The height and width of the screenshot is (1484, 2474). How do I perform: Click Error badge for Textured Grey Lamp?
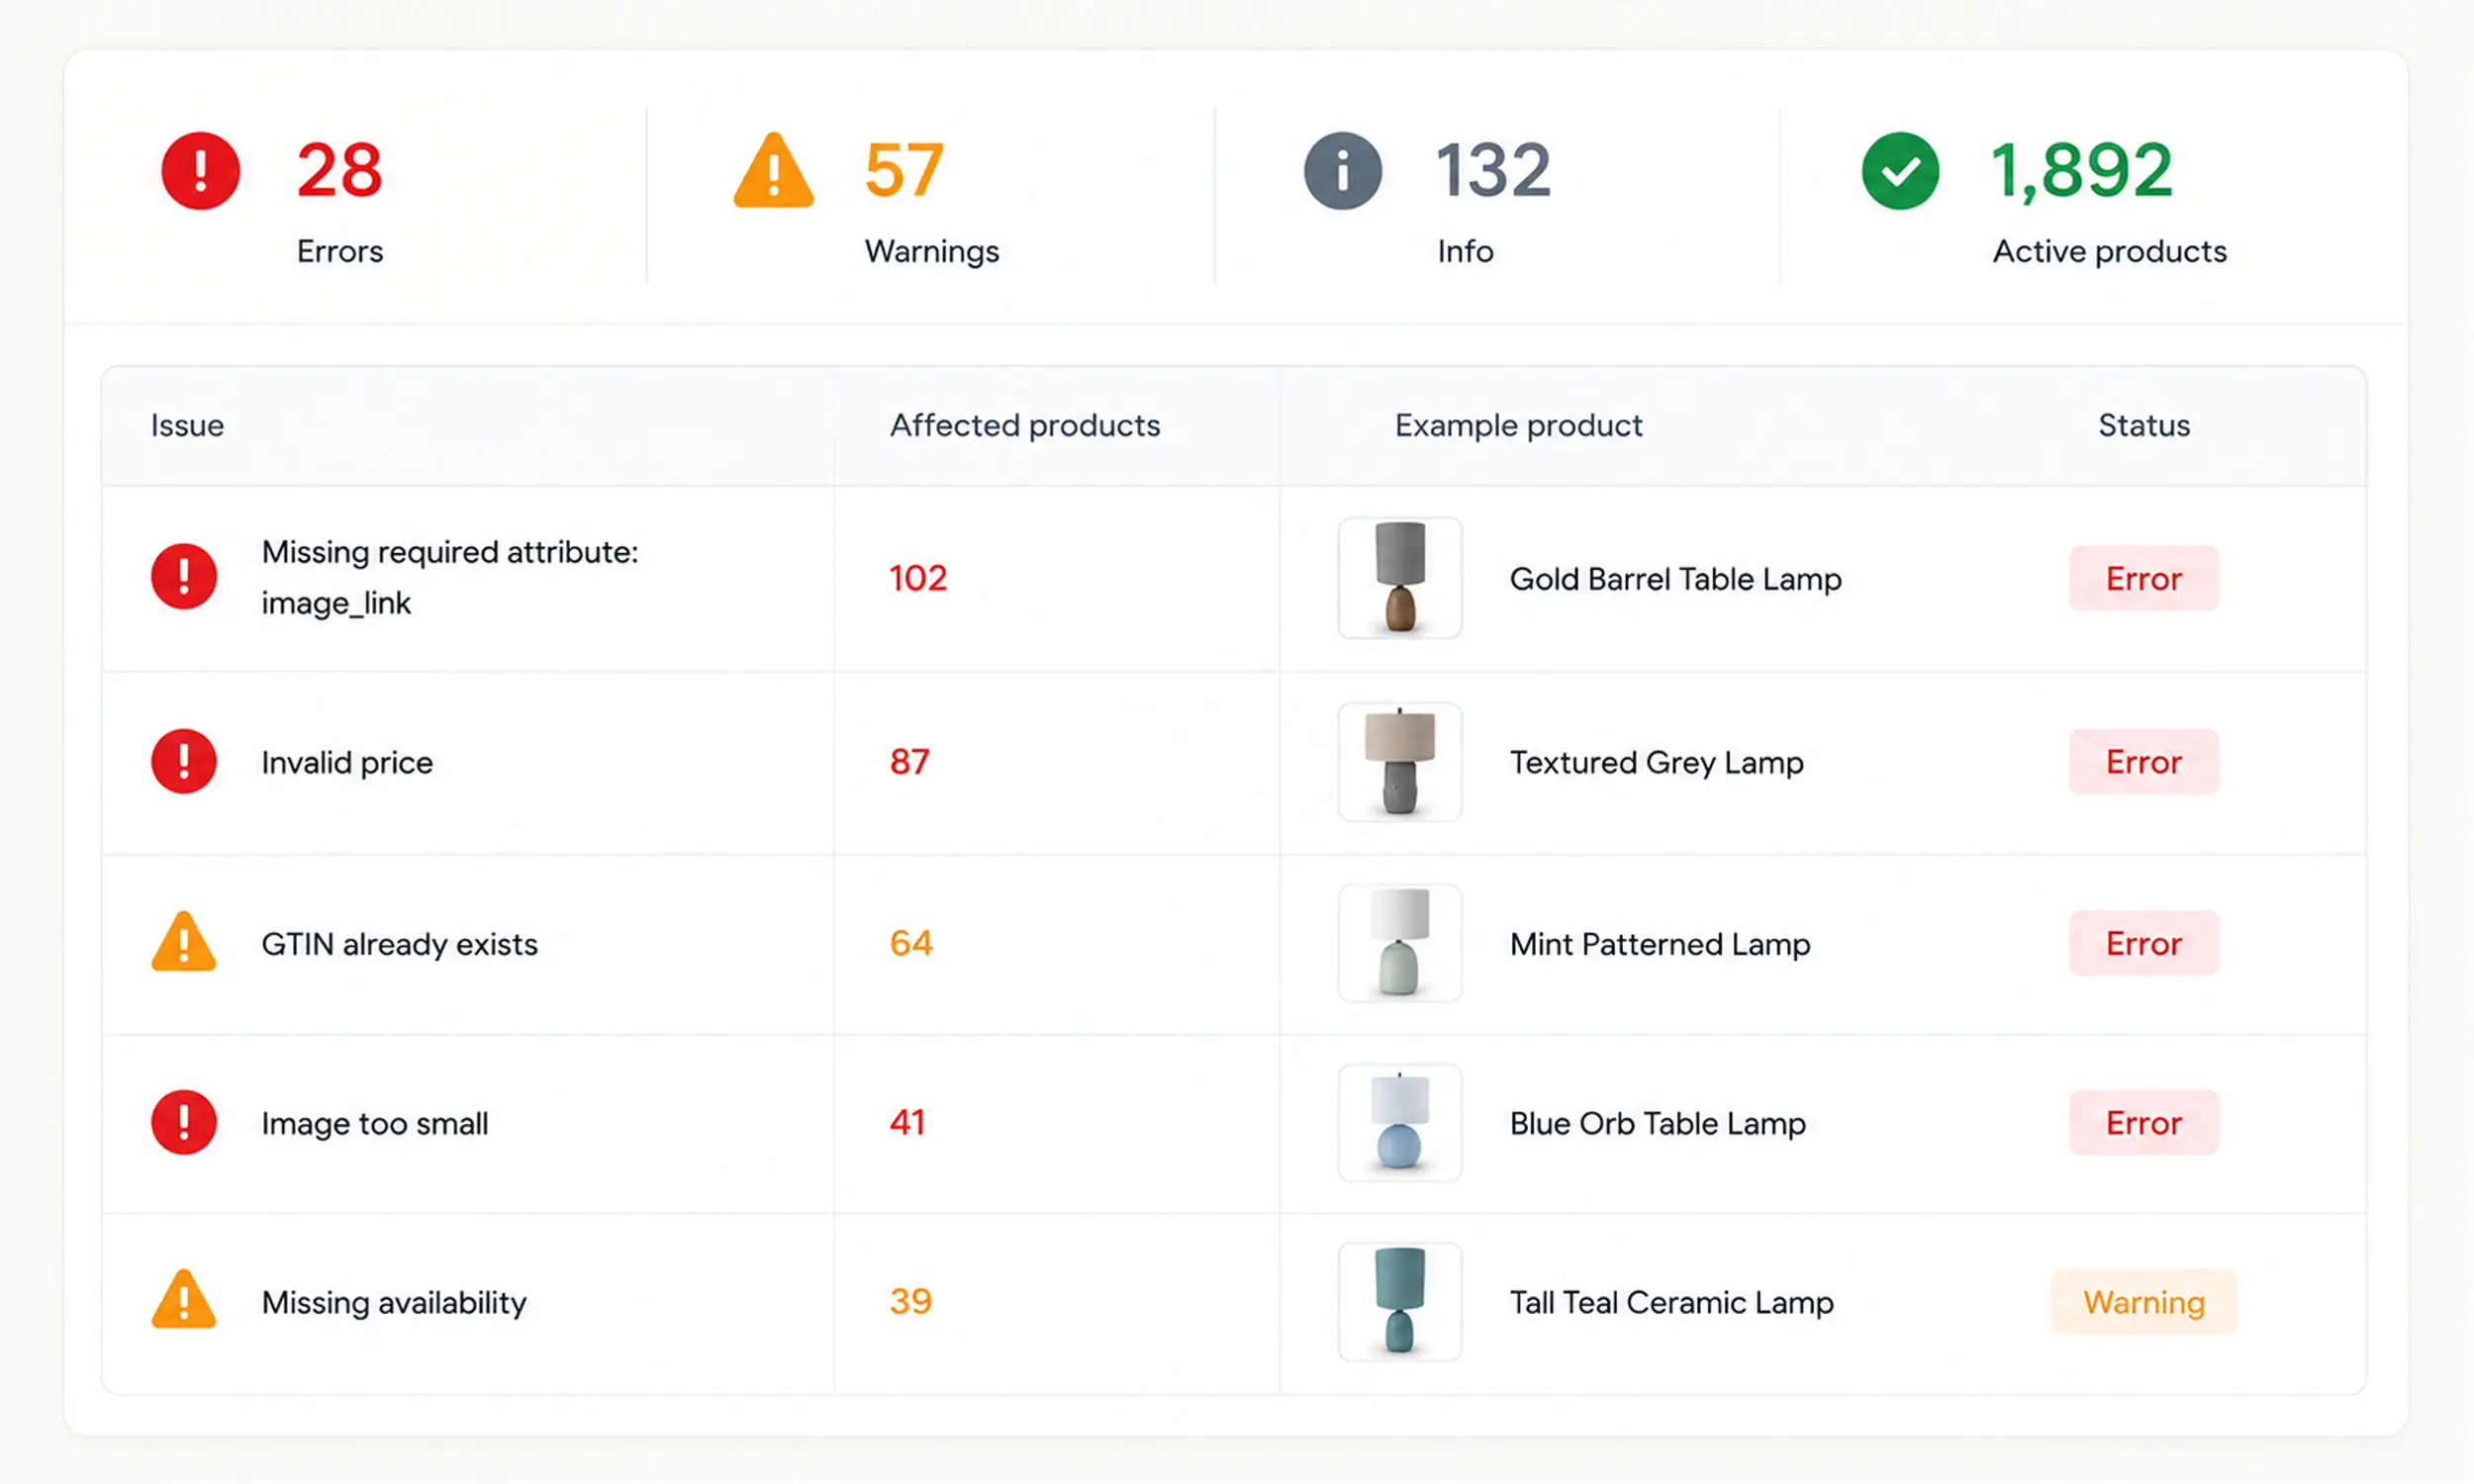click(2144, 762)
